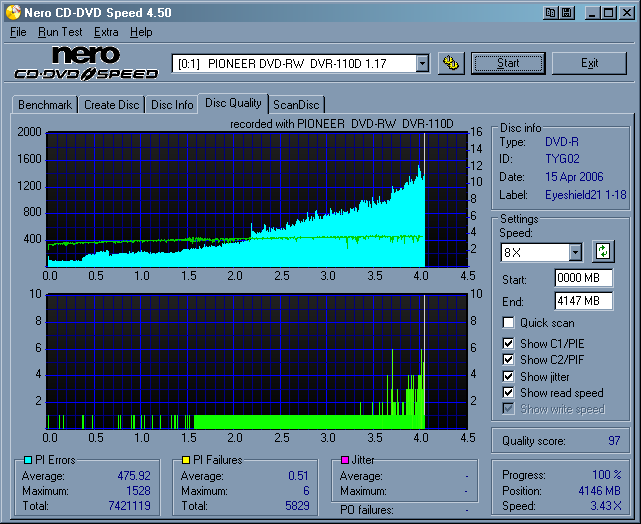This screenshot has height=524, width=641.
Task: Click the date 15 Apr 2006
Action: 574,177
